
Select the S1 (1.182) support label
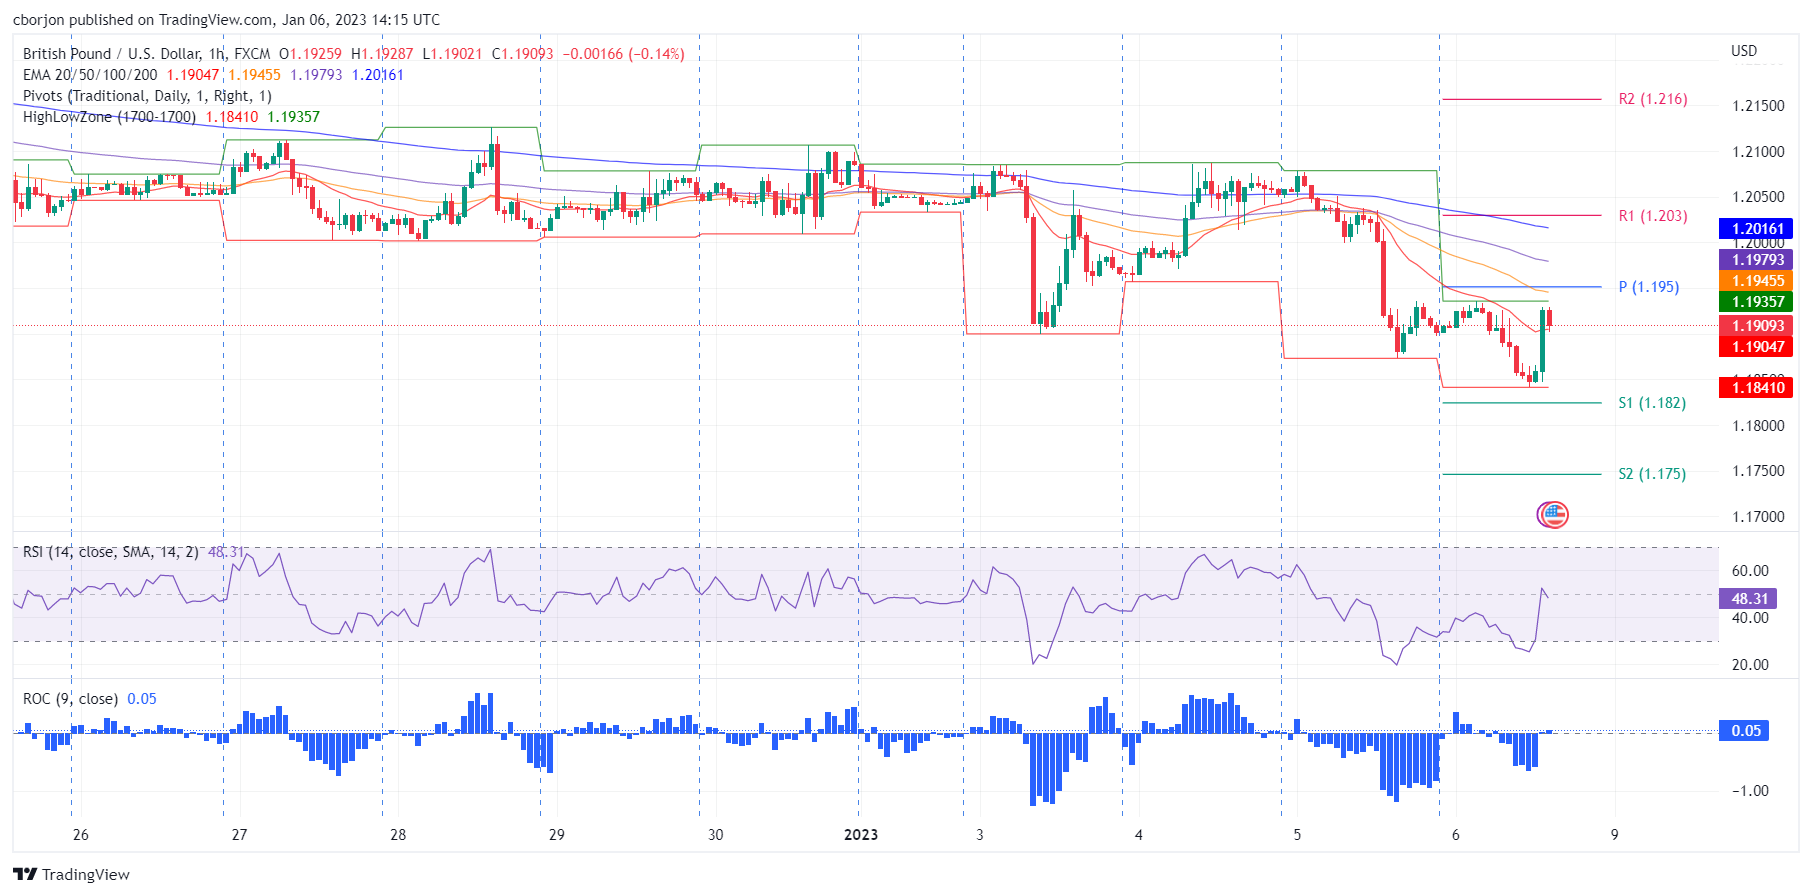pos(1651,403)
